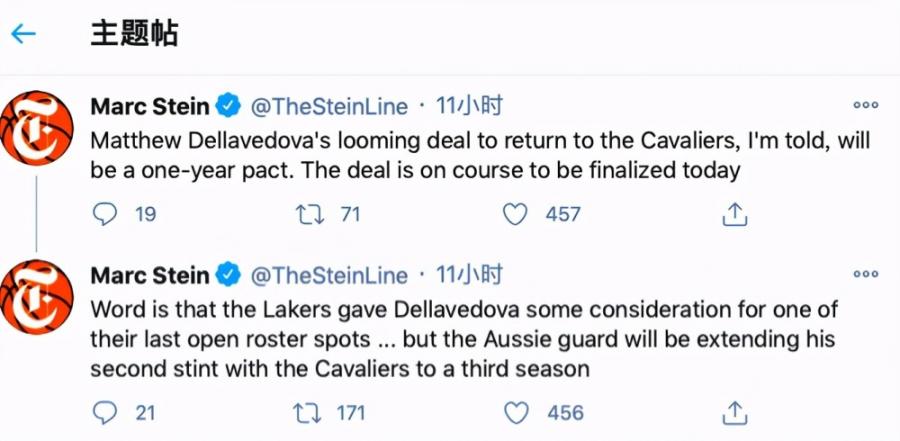
Task: Open Marc Stein's avatar on second tweet
Action: click(38, 296)
